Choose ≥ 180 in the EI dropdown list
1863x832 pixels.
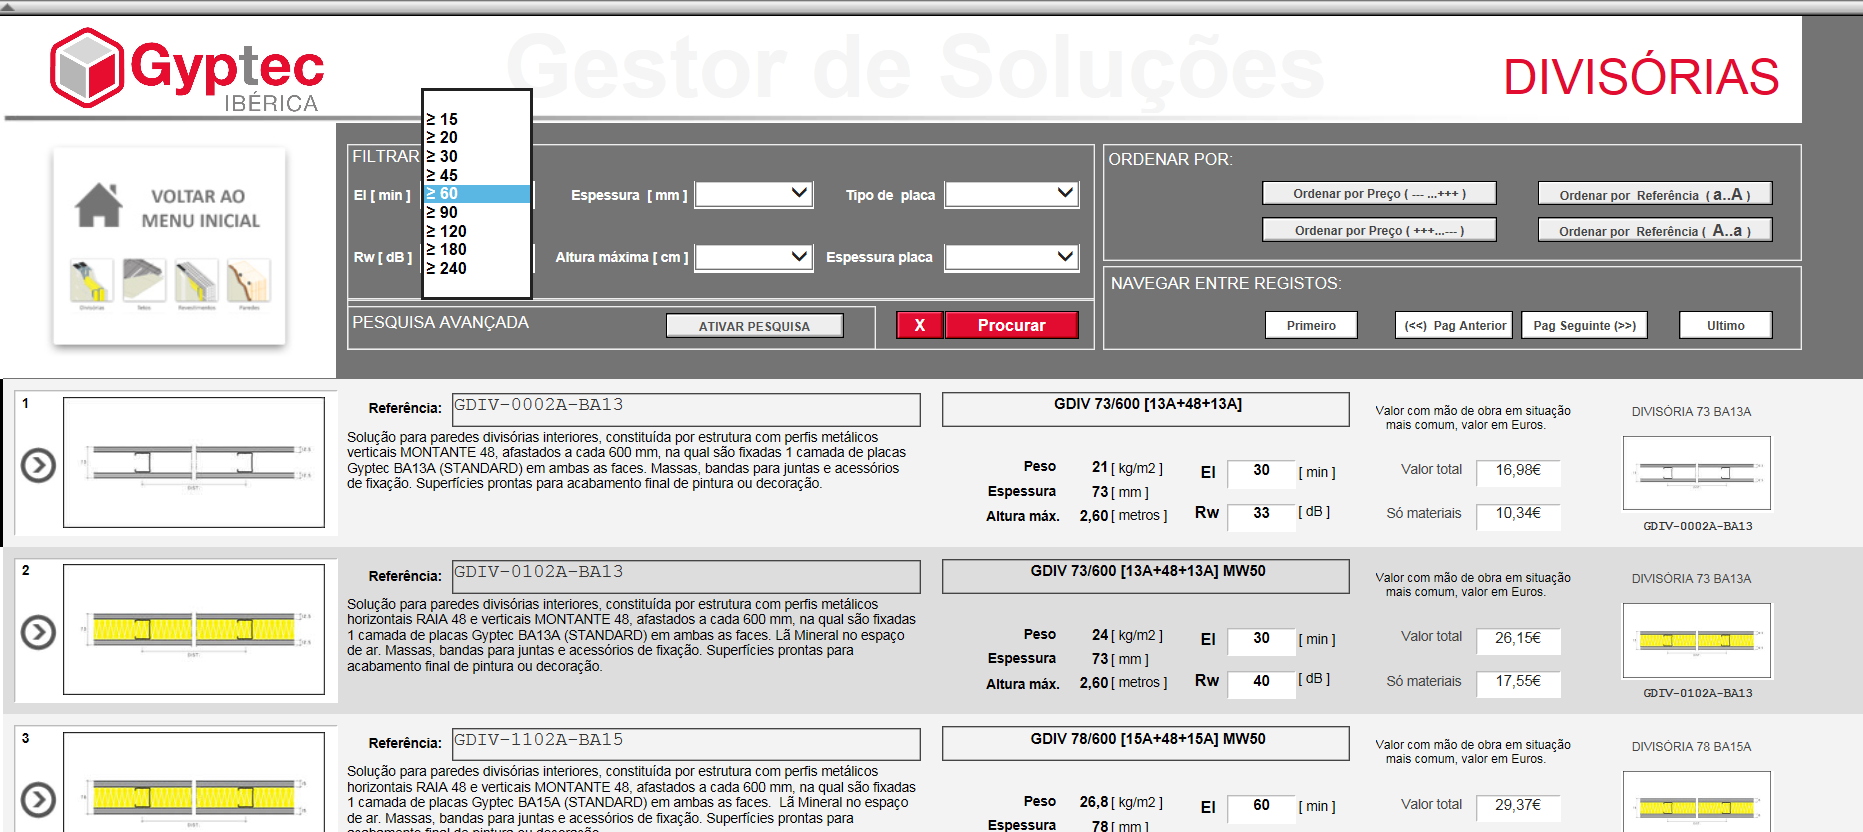(x=477, y=249)
